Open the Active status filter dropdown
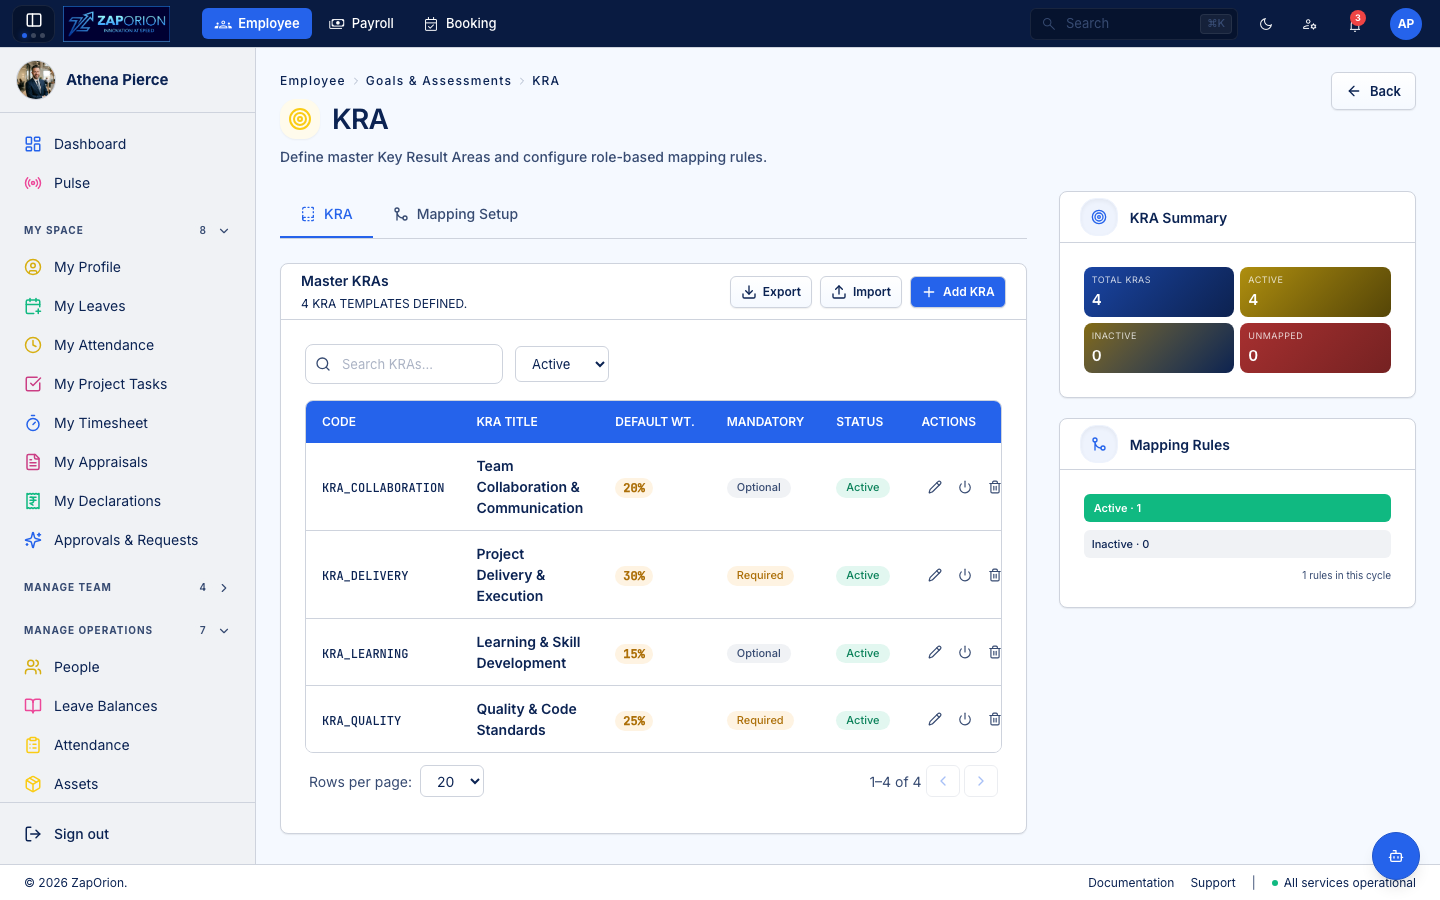 click(x=562, y=364)
